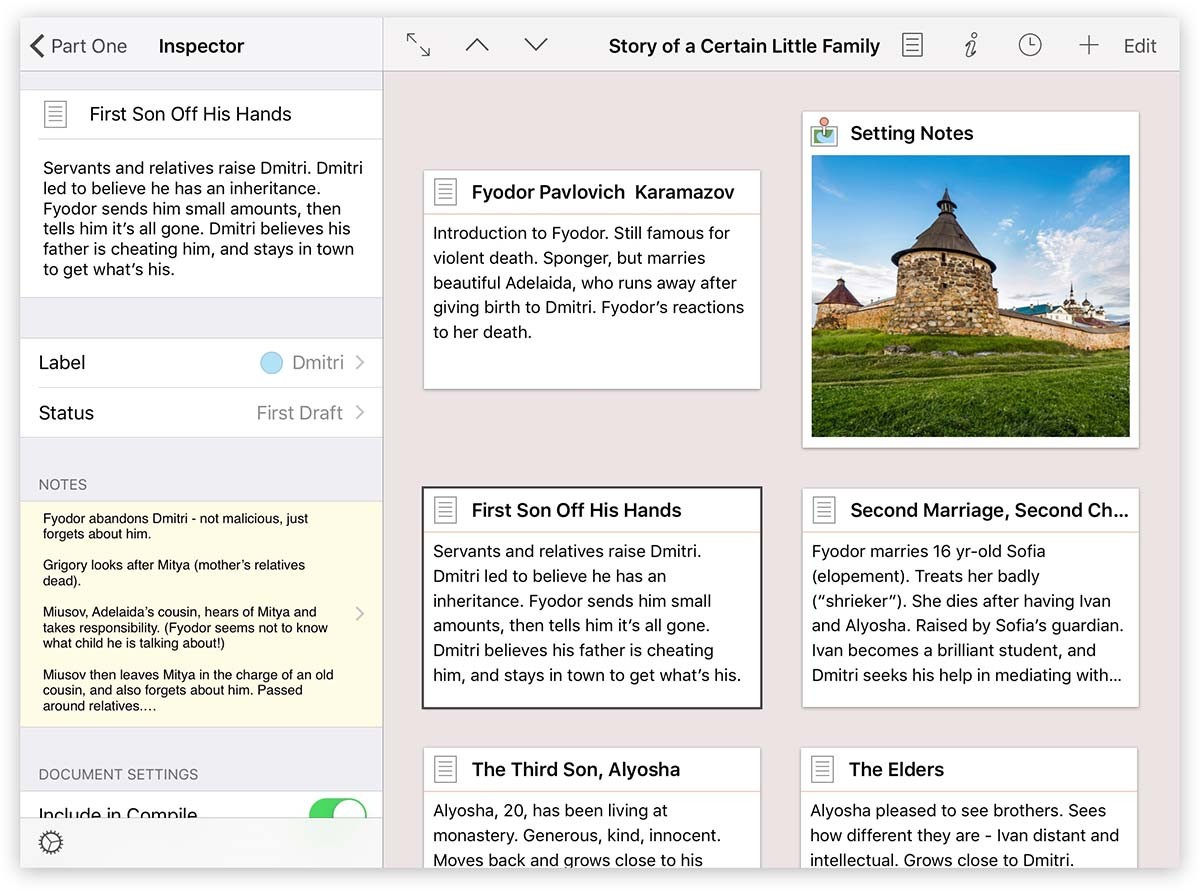
Task: Expand the Label row set to Dmitri
Action: pyautogui.click(x=201, y=363)
